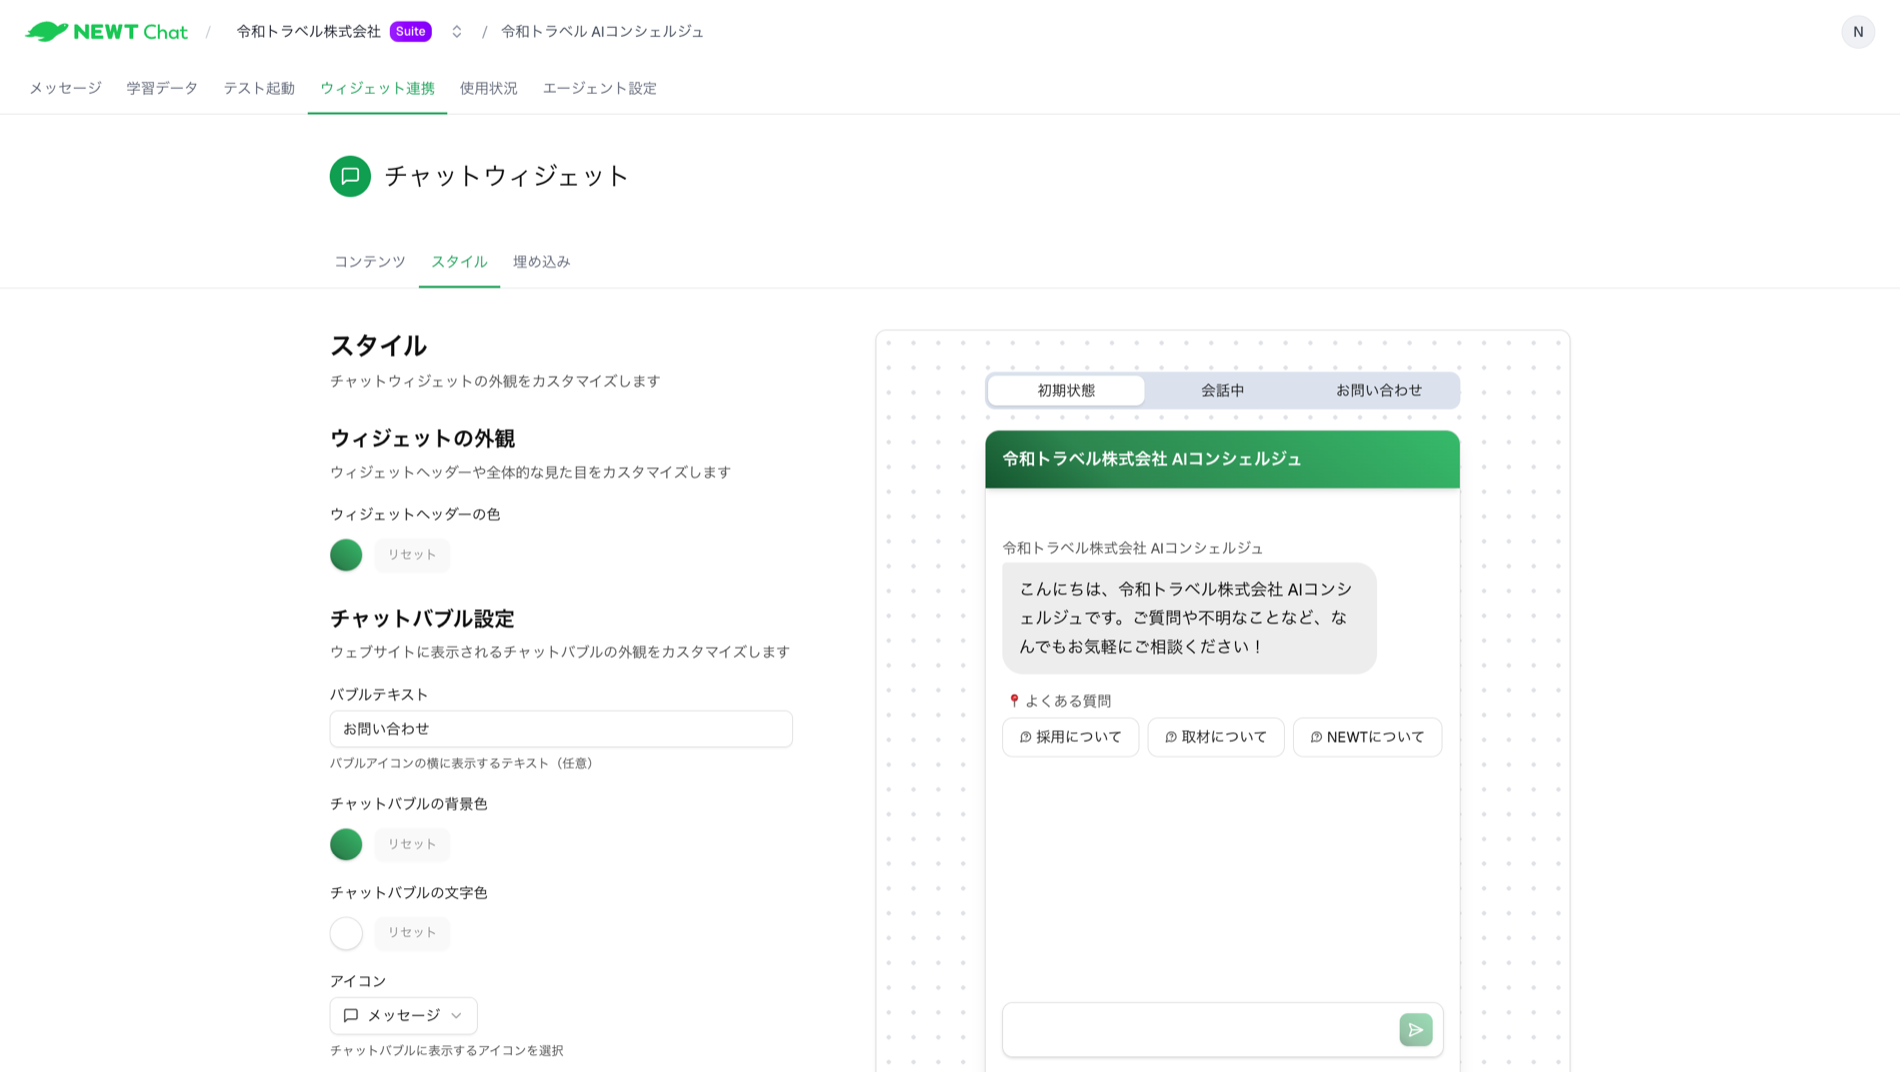Switch preview to お問い合わせ state

coord(1377,390)
